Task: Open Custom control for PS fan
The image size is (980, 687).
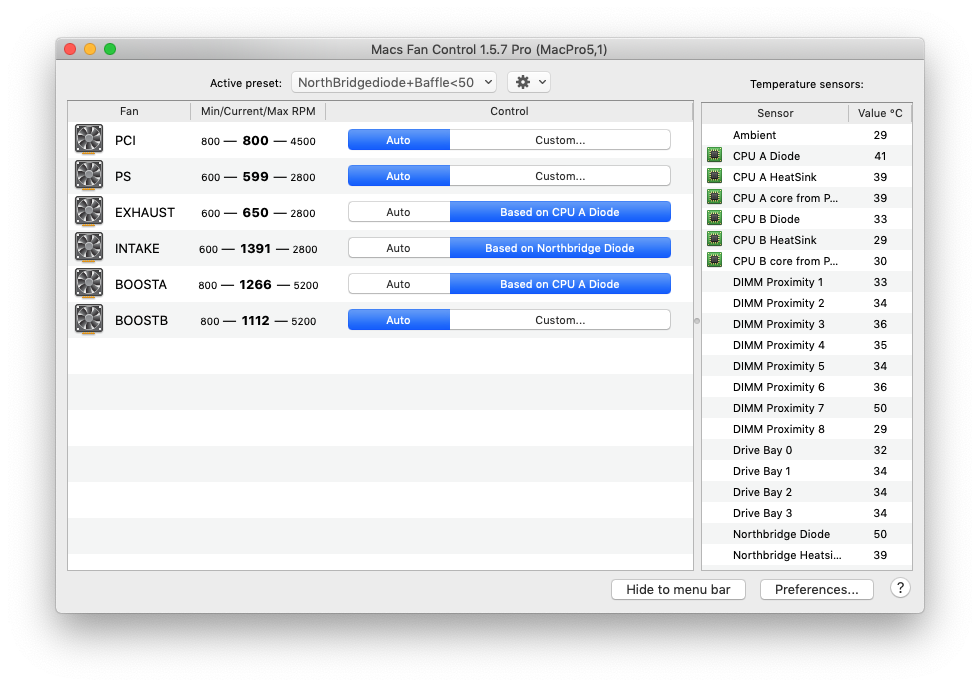Action: tap(560, 176)
